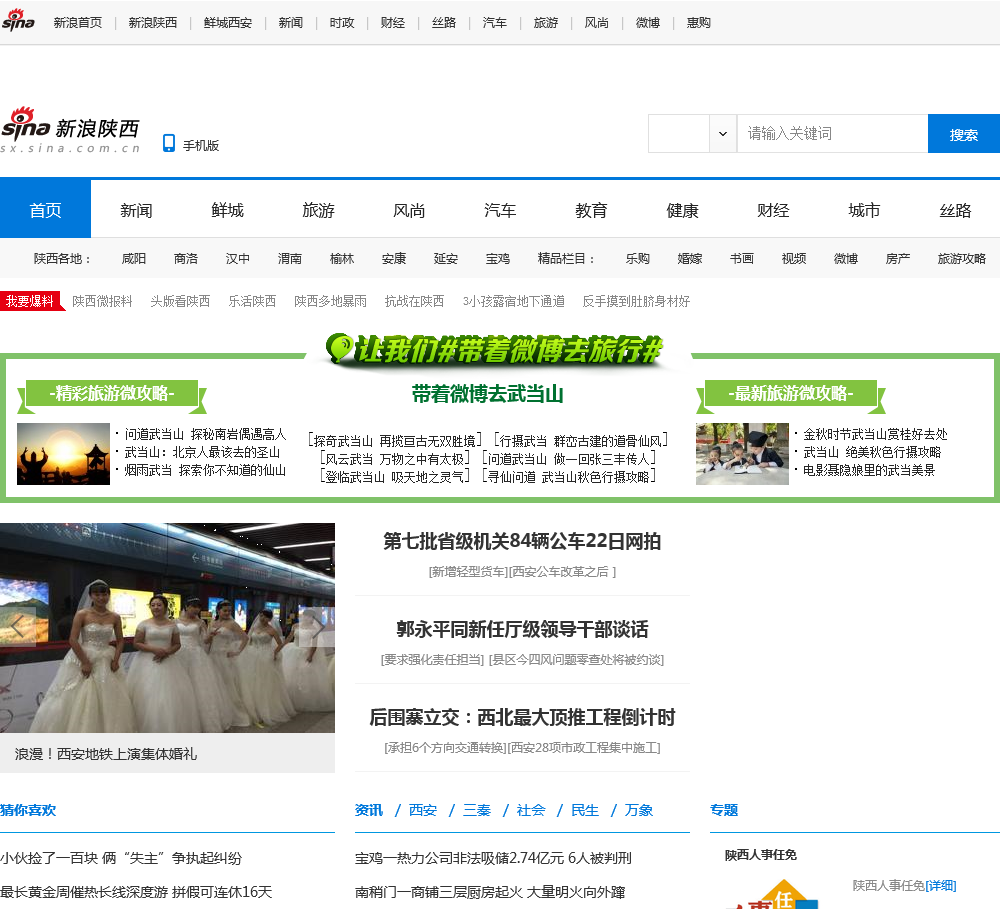Open the 陕西多地暴雨 link
The width and height of the screenshot is (1000, 909).
point(330,301)
